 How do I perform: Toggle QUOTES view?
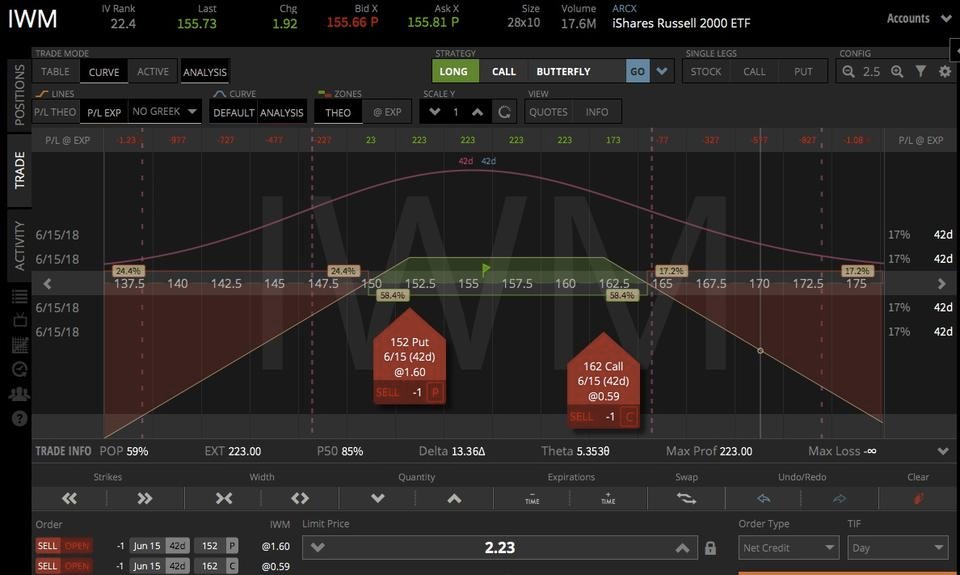click(548, 112)
